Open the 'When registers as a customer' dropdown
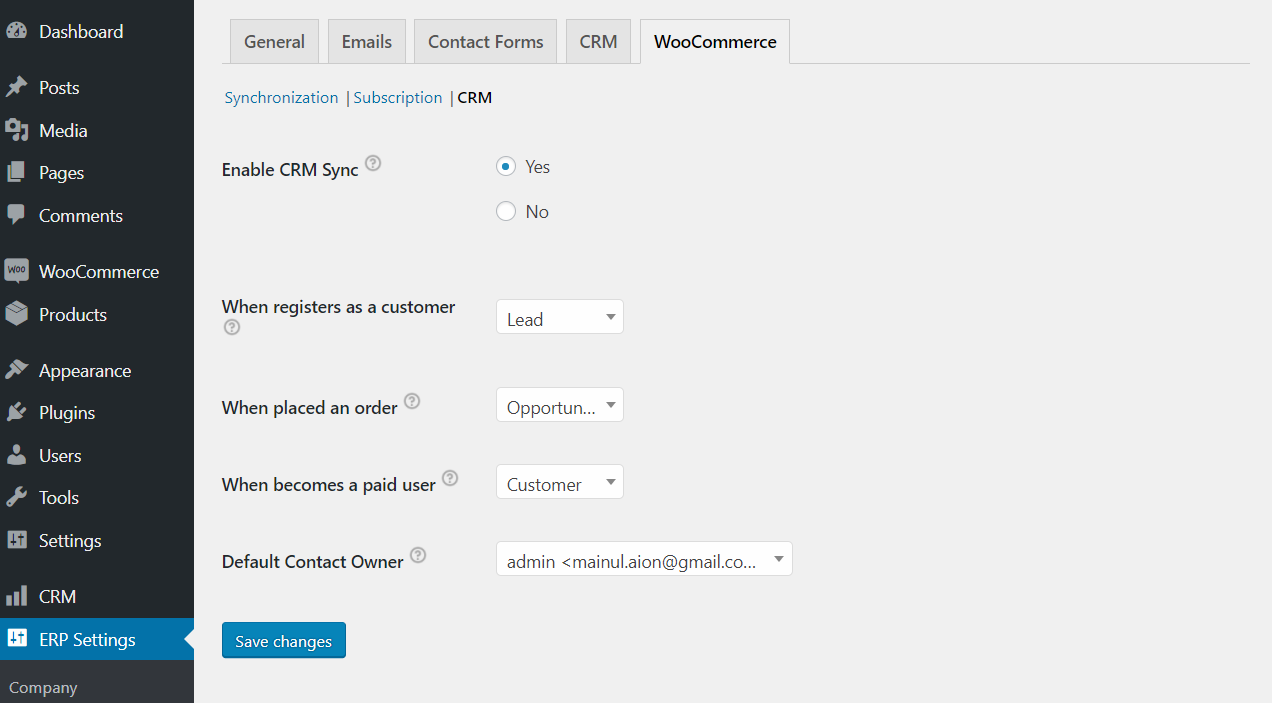Viewport: 1272px width, 703px height. [x=559, y=318]
